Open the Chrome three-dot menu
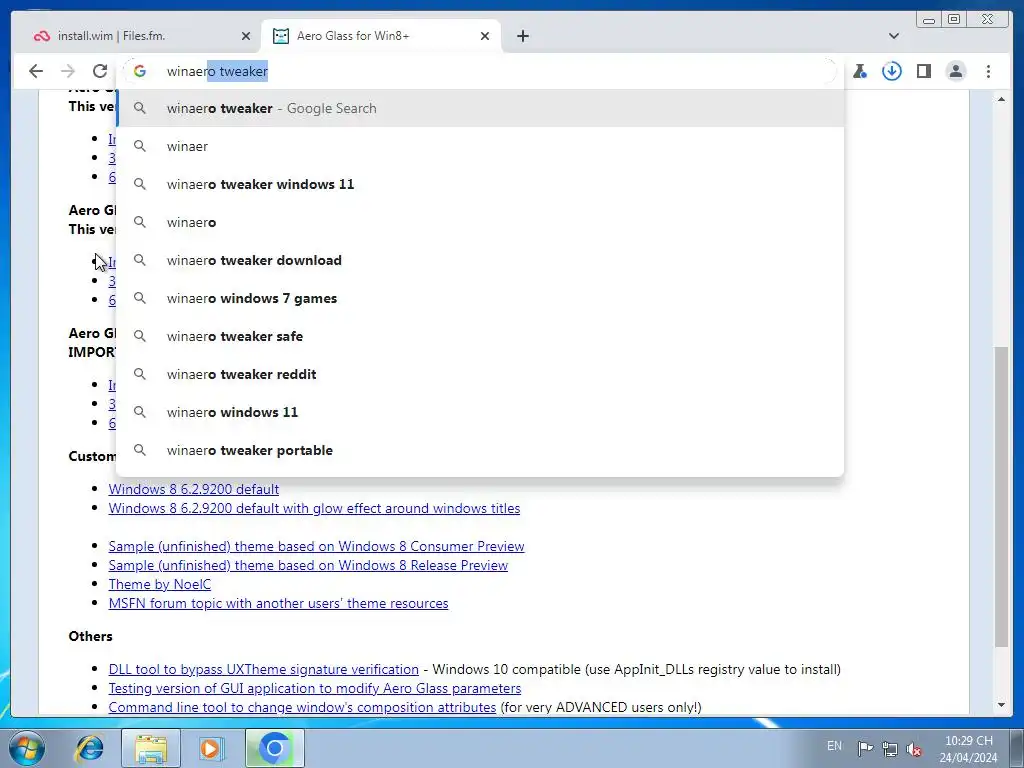Image resolution: width=1024 pixels, height=768 pixels. 988,71
